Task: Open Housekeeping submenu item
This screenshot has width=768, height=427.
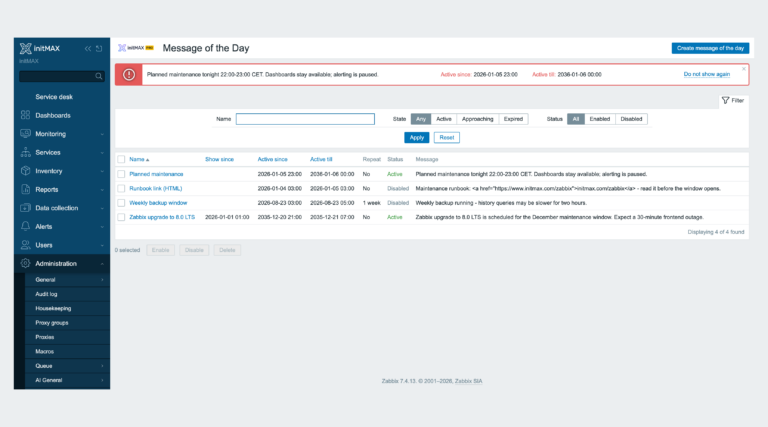Action: coord(53,308)
